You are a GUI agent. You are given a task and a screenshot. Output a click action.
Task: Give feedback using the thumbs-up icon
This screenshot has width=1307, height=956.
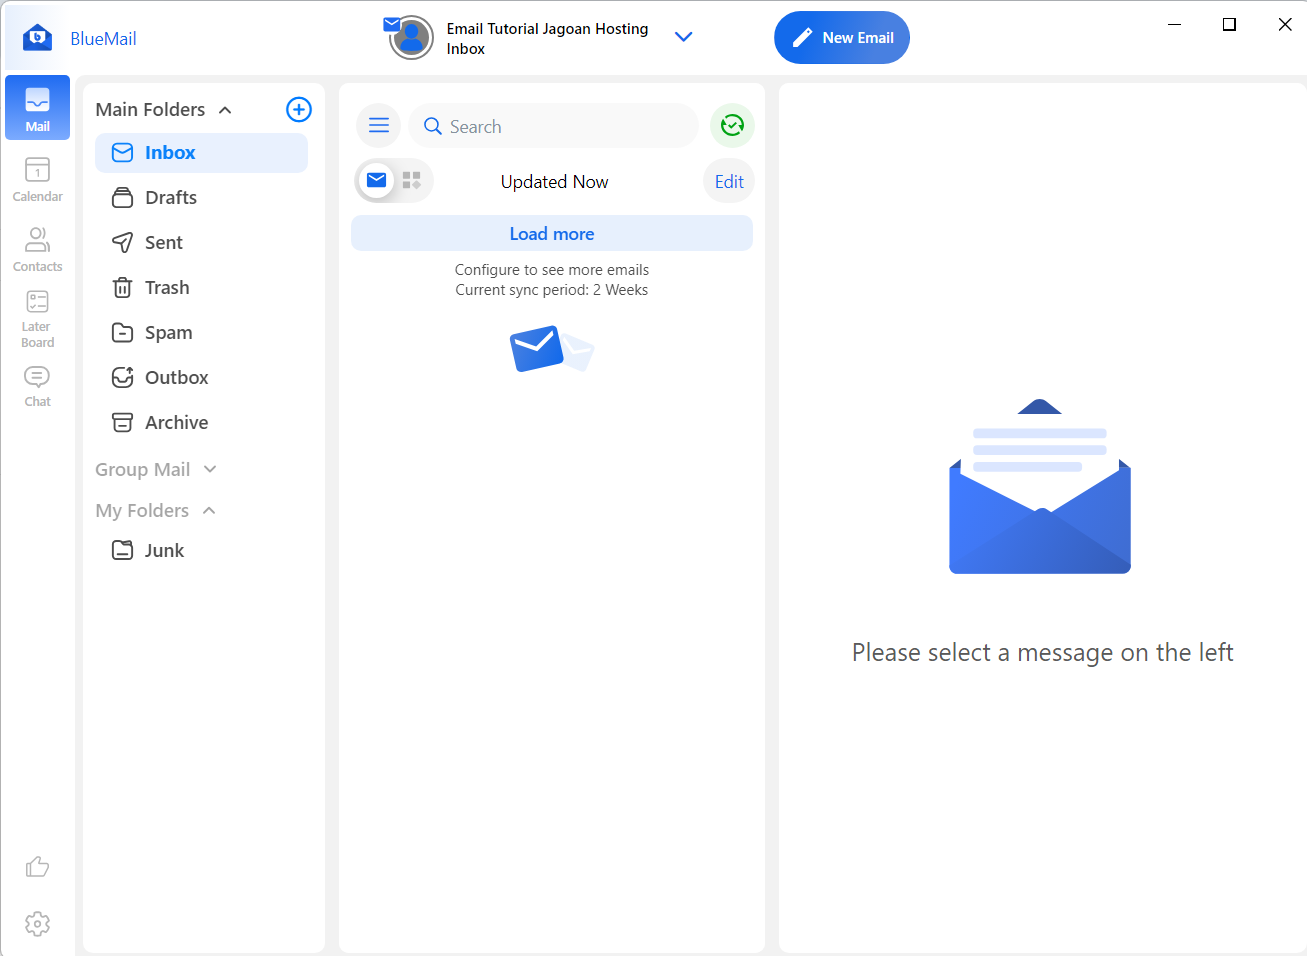click(x=37, y=866)
